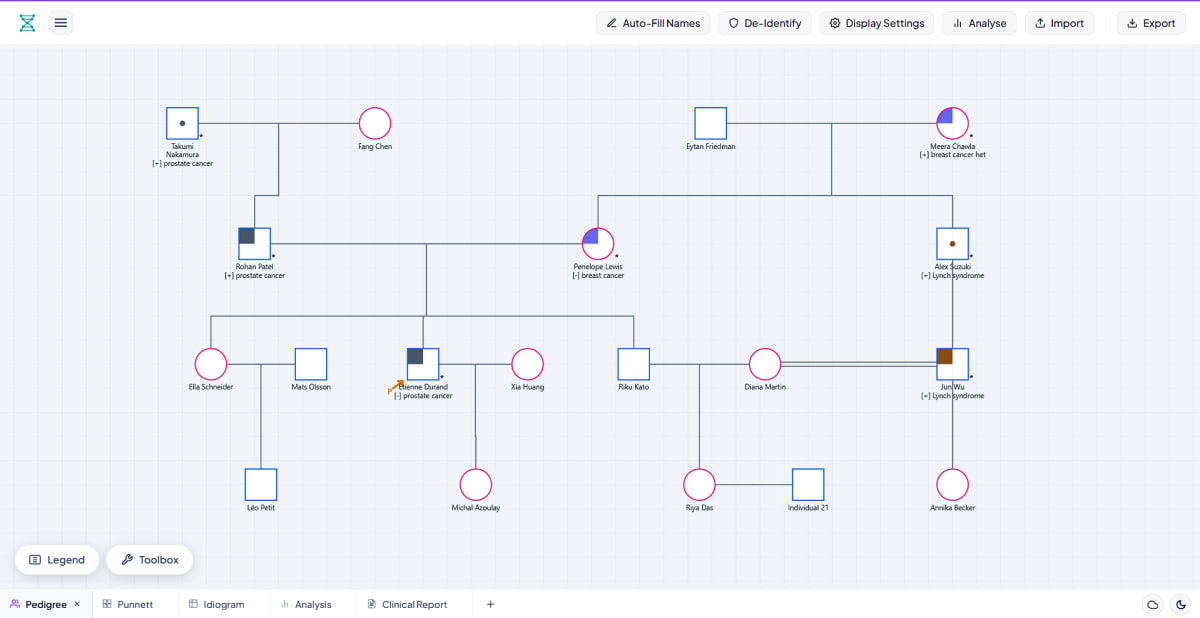The width and height of the screenshot is (1200, 618).
Task: Select Ella Schneider's circle symbol
Action: [211, 364]
